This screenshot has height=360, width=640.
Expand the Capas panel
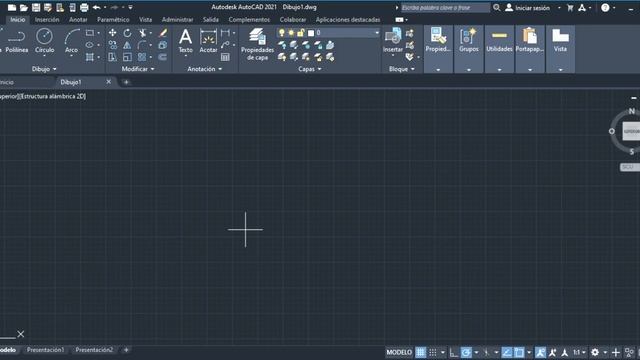coord(309,69)
